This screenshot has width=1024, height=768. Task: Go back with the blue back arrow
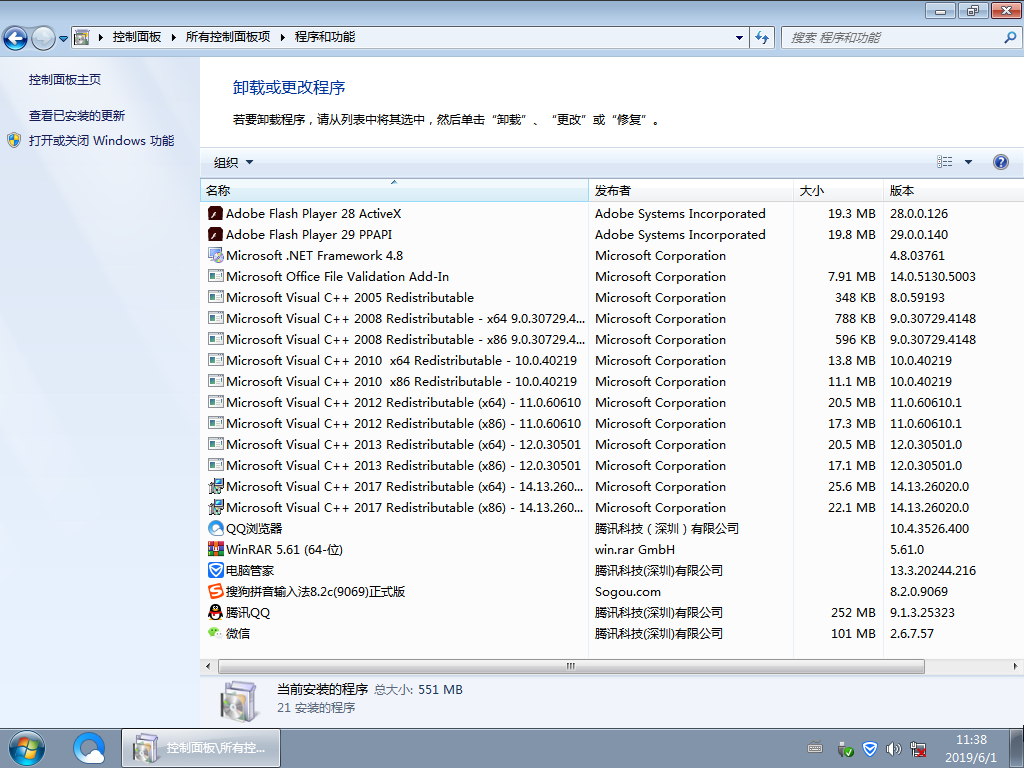[15, 38]
